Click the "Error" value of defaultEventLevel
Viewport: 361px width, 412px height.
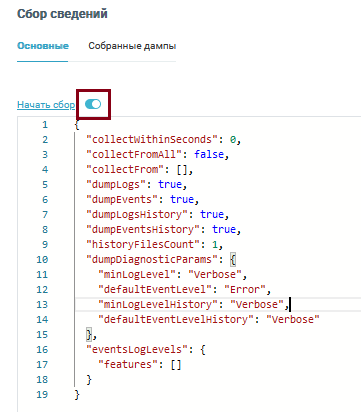pos(245,289)
